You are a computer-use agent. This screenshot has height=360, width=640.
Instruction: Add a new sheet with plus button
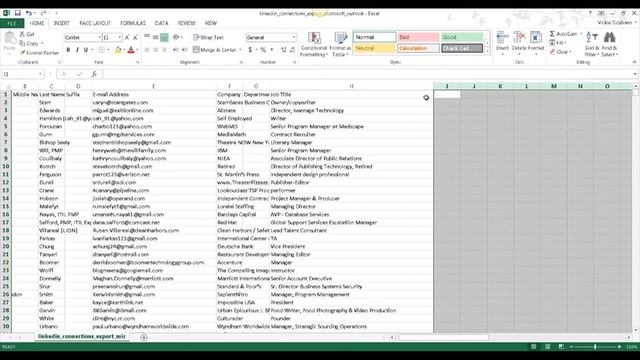pos(144,337)
